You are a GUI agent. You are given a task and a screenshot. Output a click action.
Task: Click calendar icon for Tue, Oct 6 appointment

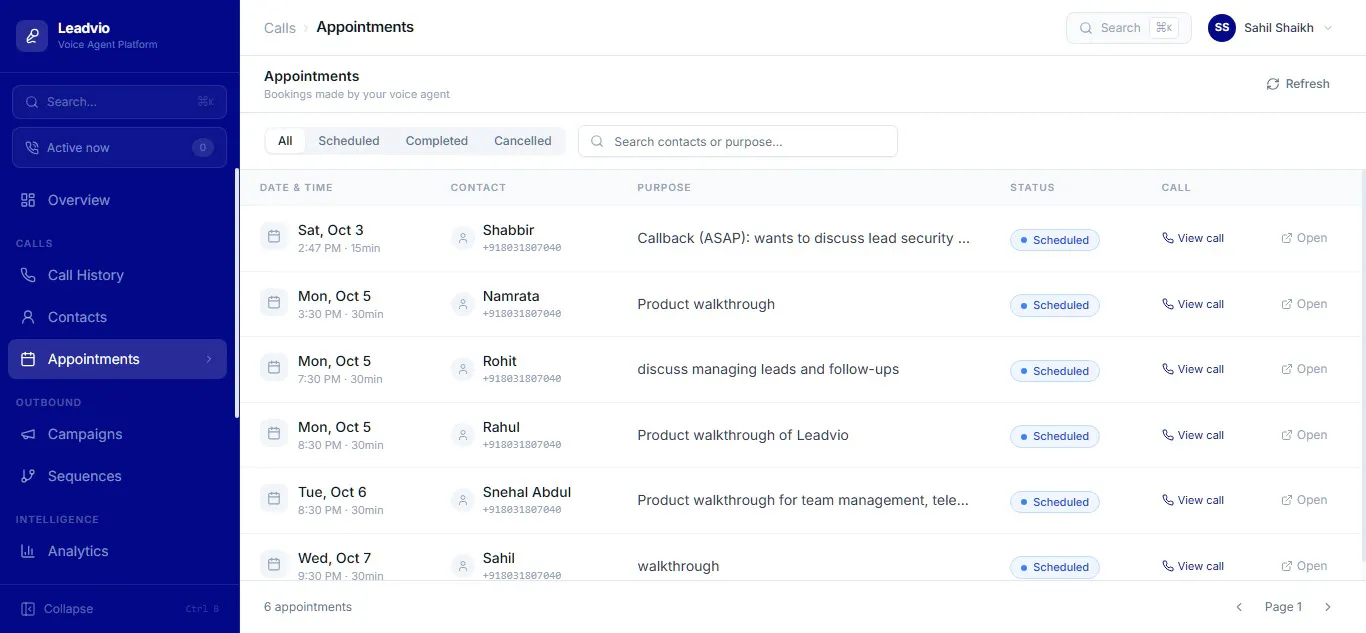(x=274, y=499)
